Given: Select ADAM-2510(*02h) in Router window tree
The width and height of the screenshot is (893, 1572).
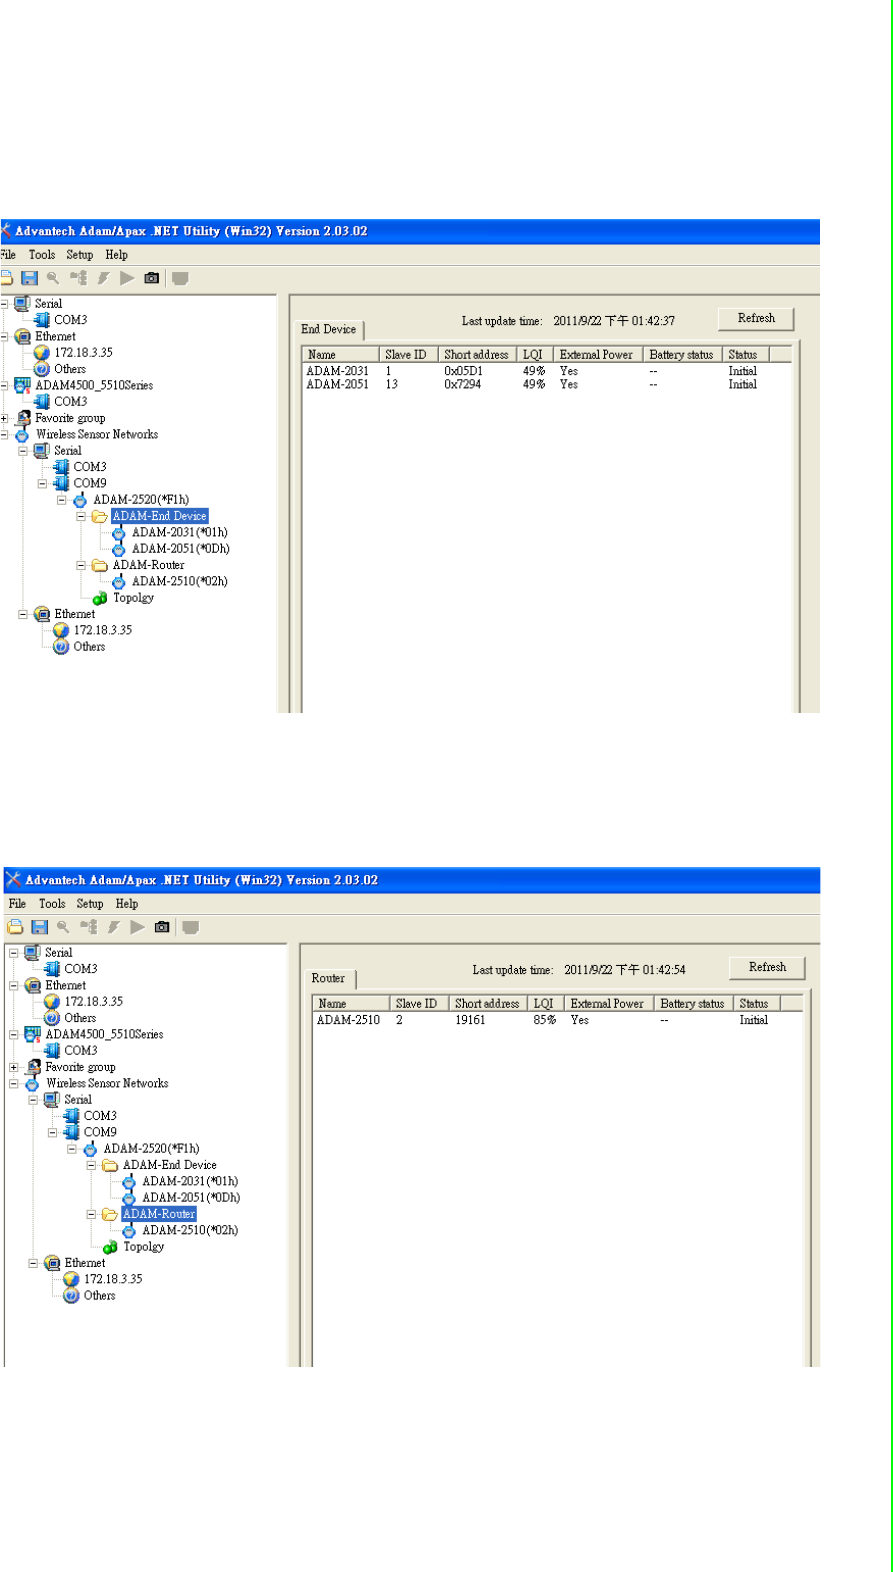Looking at the screenshot, I should (x=190, y=1231).
